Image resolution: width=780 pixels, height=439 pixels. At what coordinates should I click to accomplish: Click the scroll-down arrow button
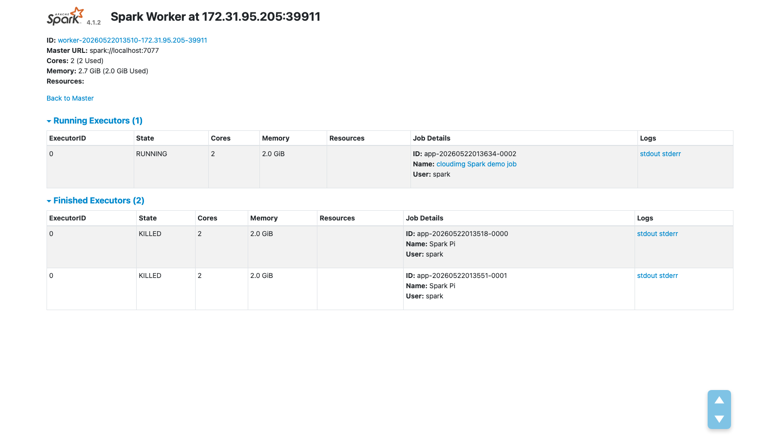pos(719,419)
